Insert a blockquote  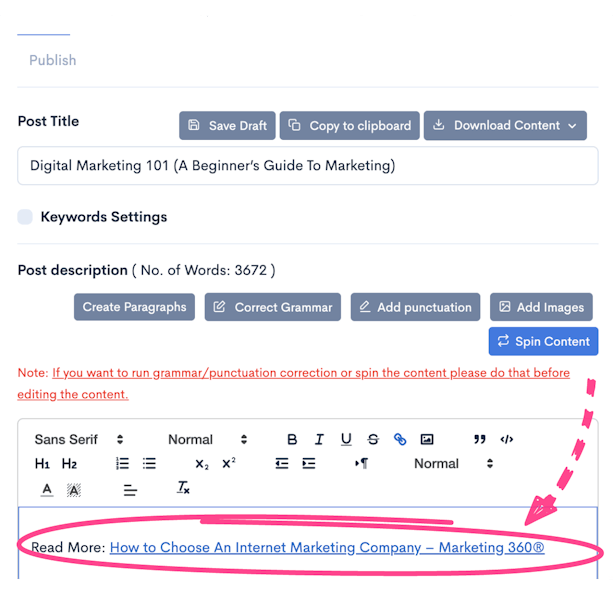click(x=480, y=439)
